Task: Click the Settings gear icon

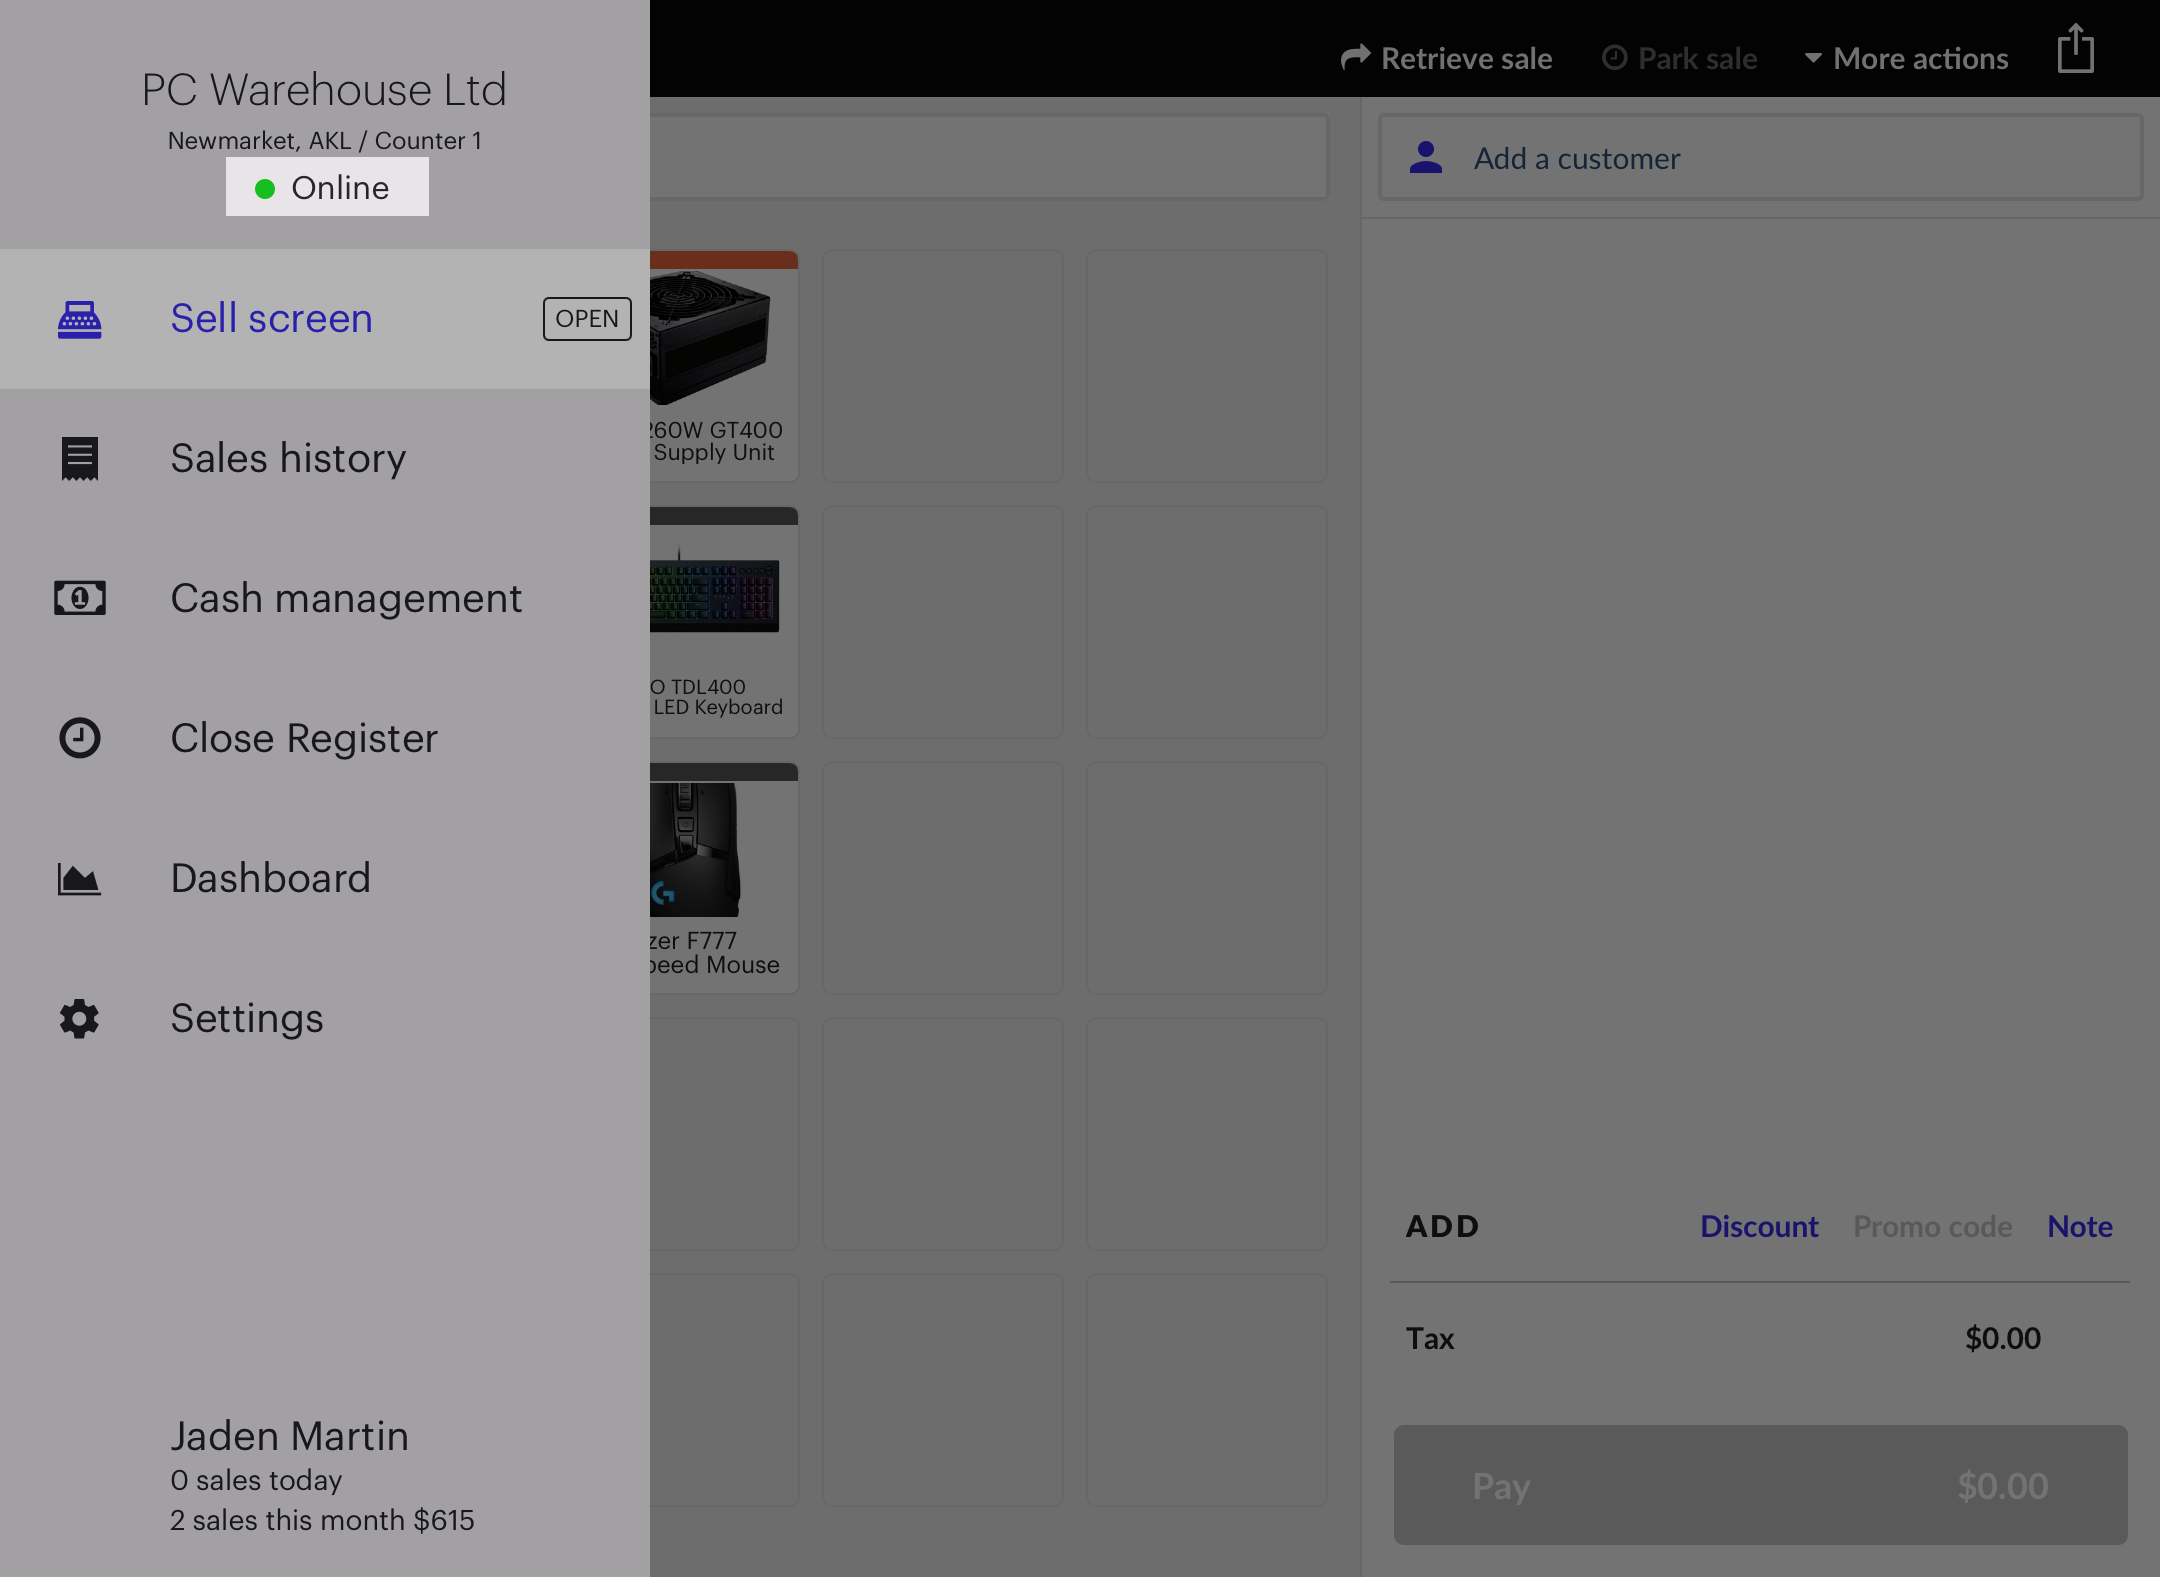Action: tap(79, 1018)
